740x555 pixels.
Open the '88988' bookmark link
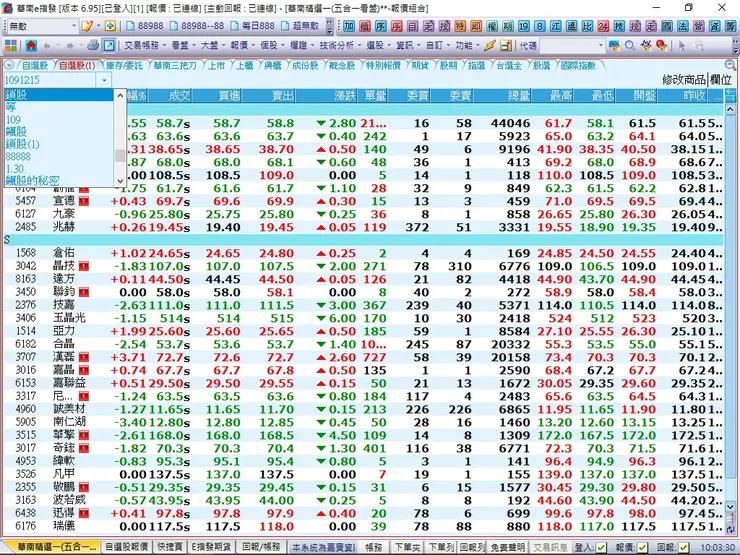pos(145,26)
